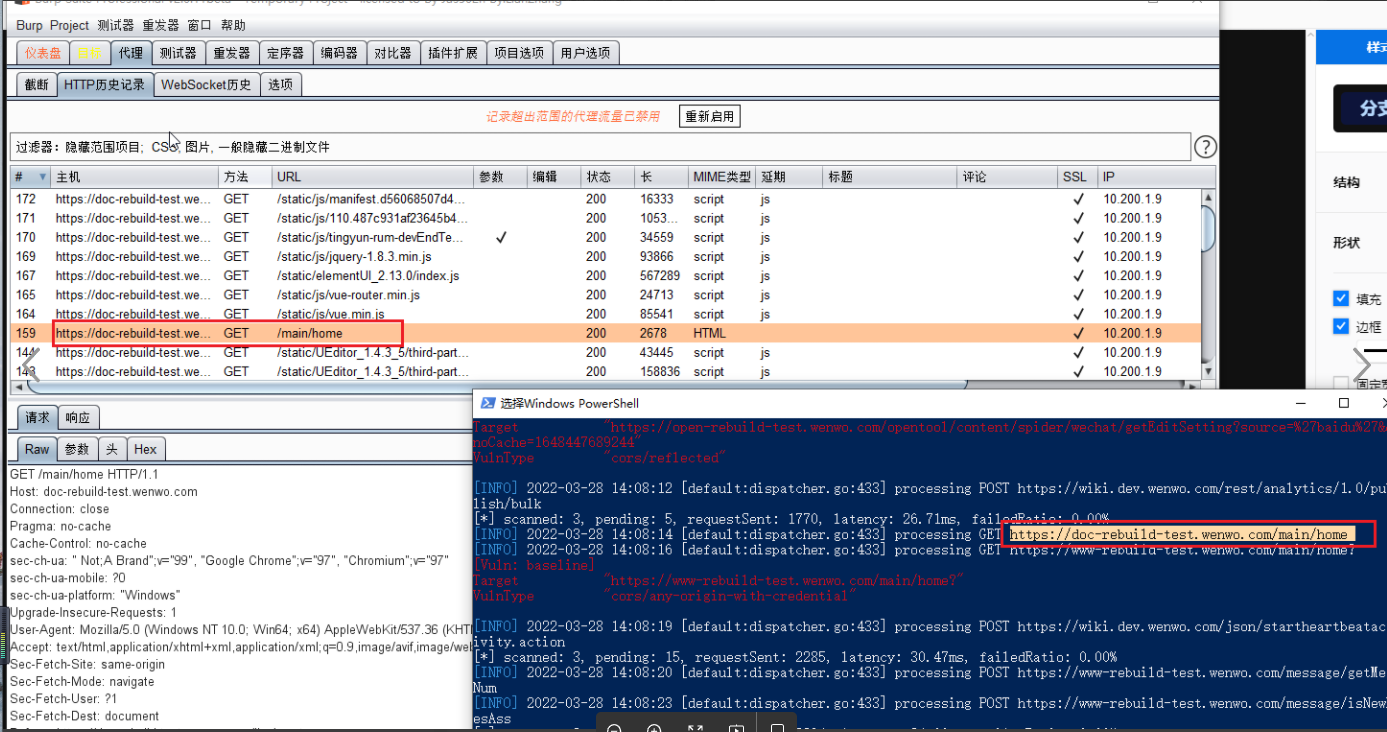
Task: Uncheck the 填充 checkbox in the right panel
Action: tap(1341, 298)
